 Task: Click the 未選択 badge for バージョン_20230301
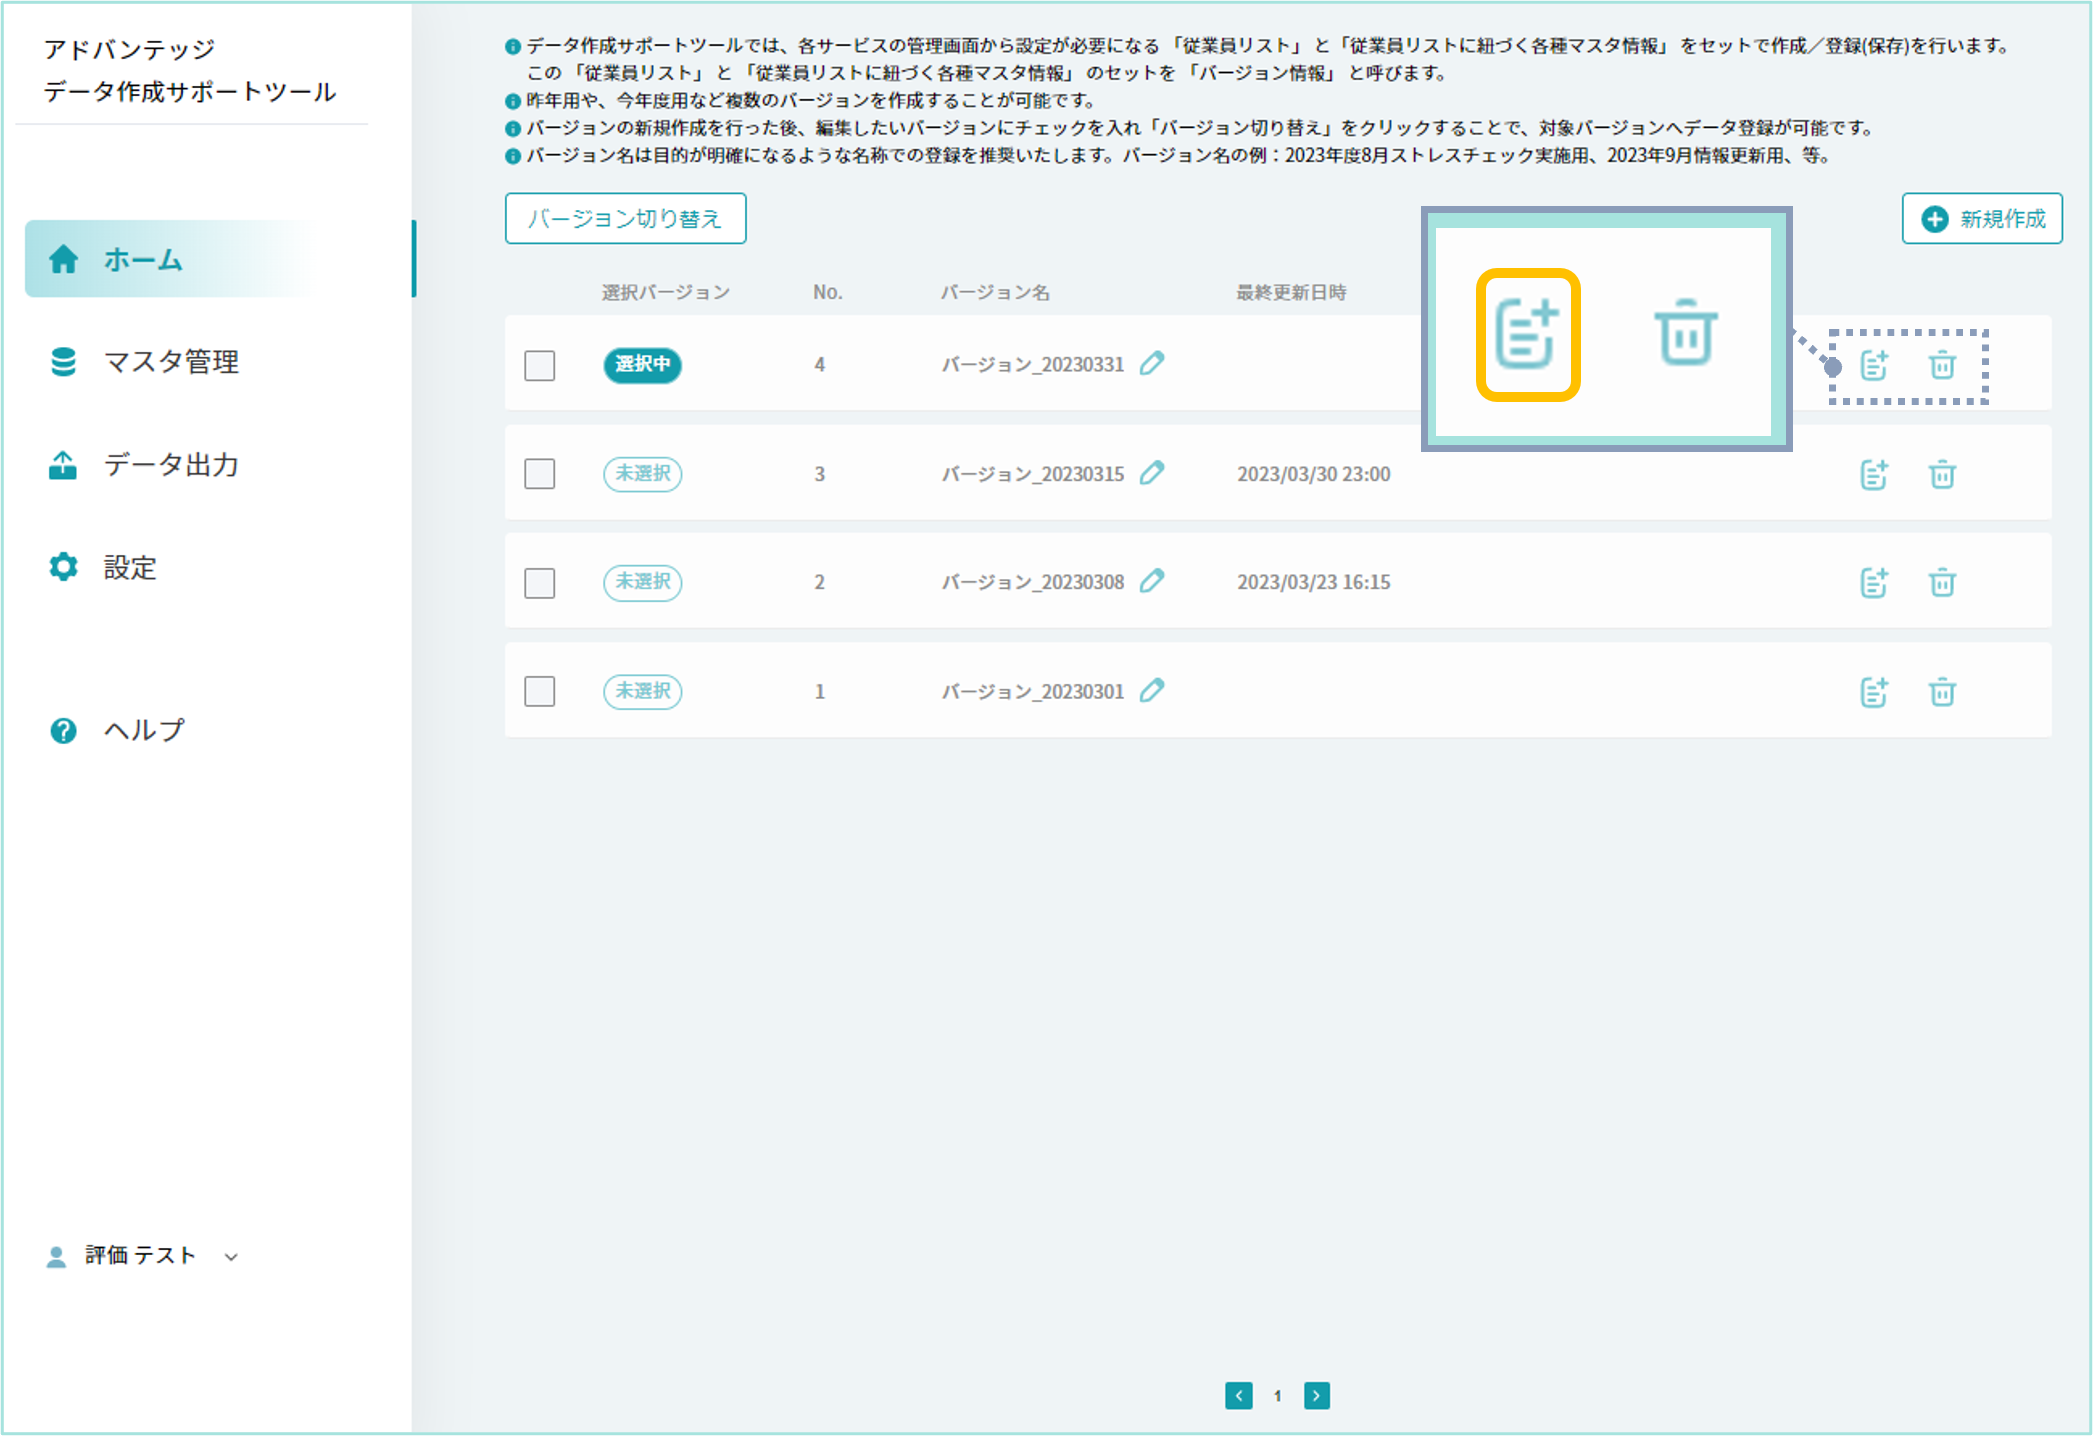pyautogui.click(x=642, y=691)
